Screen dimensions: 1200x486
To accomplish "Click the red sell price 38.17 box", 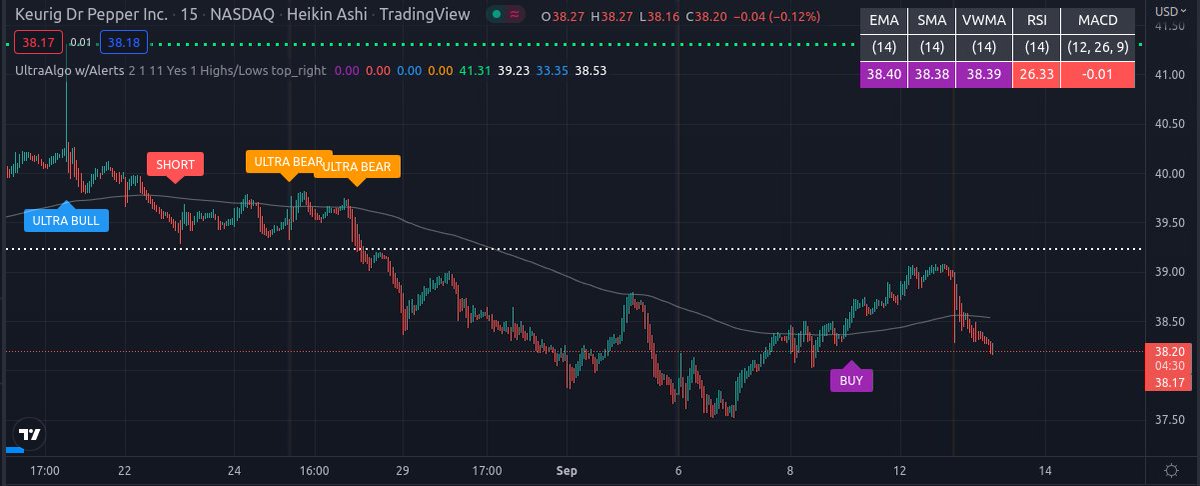I will [x=40, y=42].
